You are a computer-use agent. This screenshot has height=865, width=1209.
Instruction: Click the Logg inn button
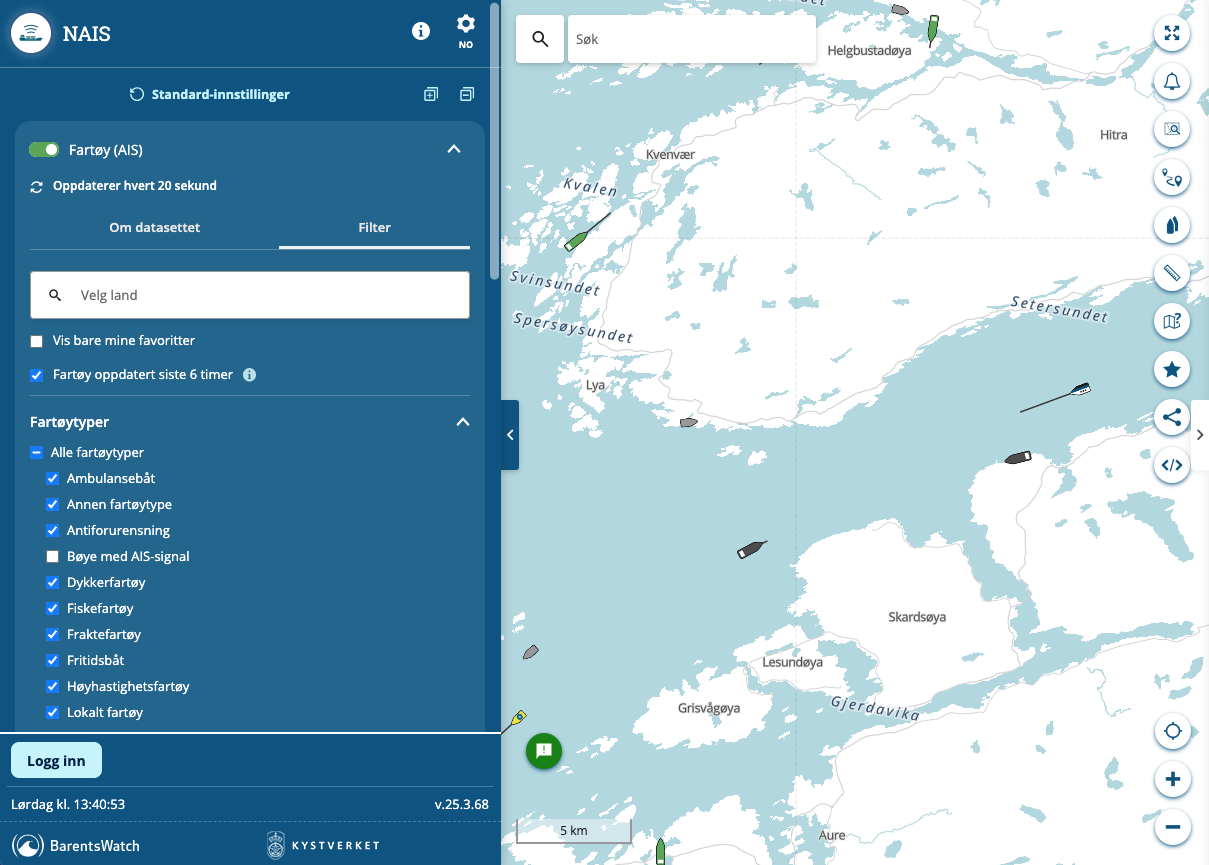point(56,761)
